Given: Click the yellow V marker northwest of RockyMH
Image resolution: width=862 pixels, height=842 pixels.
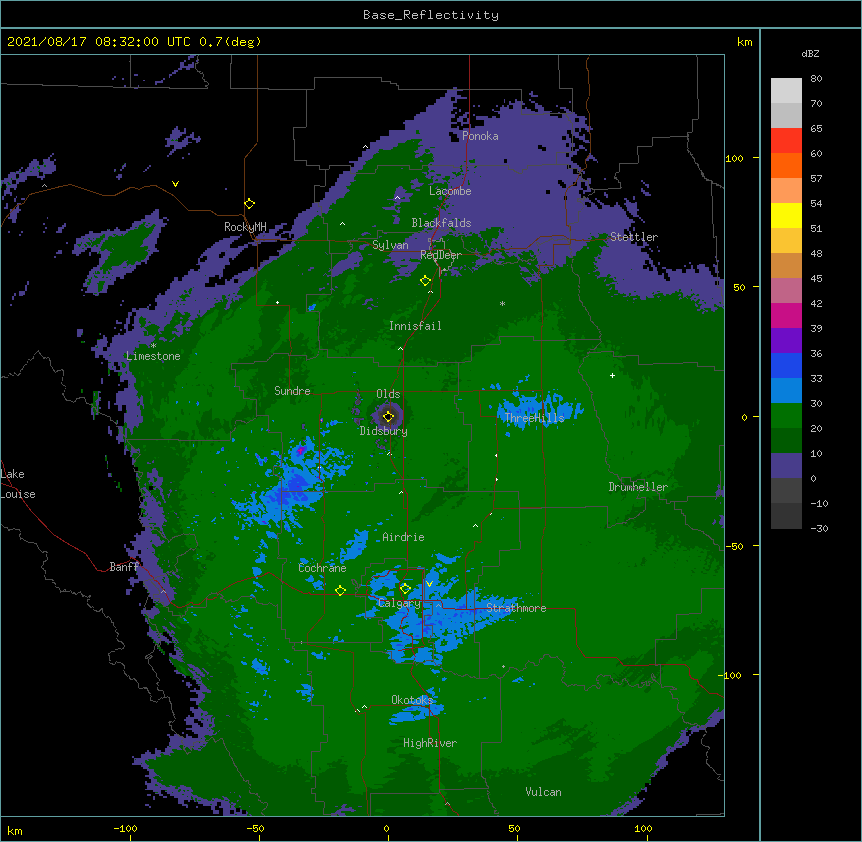Looking at the screenshot, I should click(x=175, y=184).
